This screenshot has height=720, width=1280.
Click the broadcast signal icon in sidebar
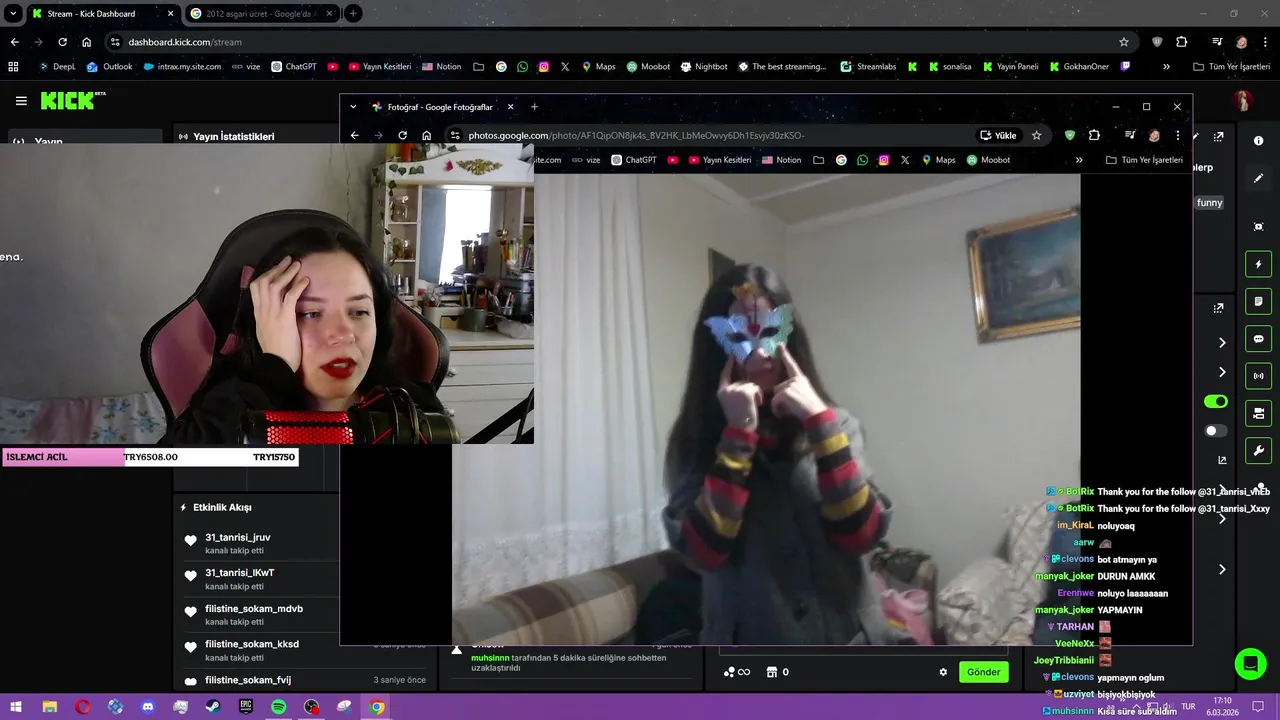click(1258, 376)
